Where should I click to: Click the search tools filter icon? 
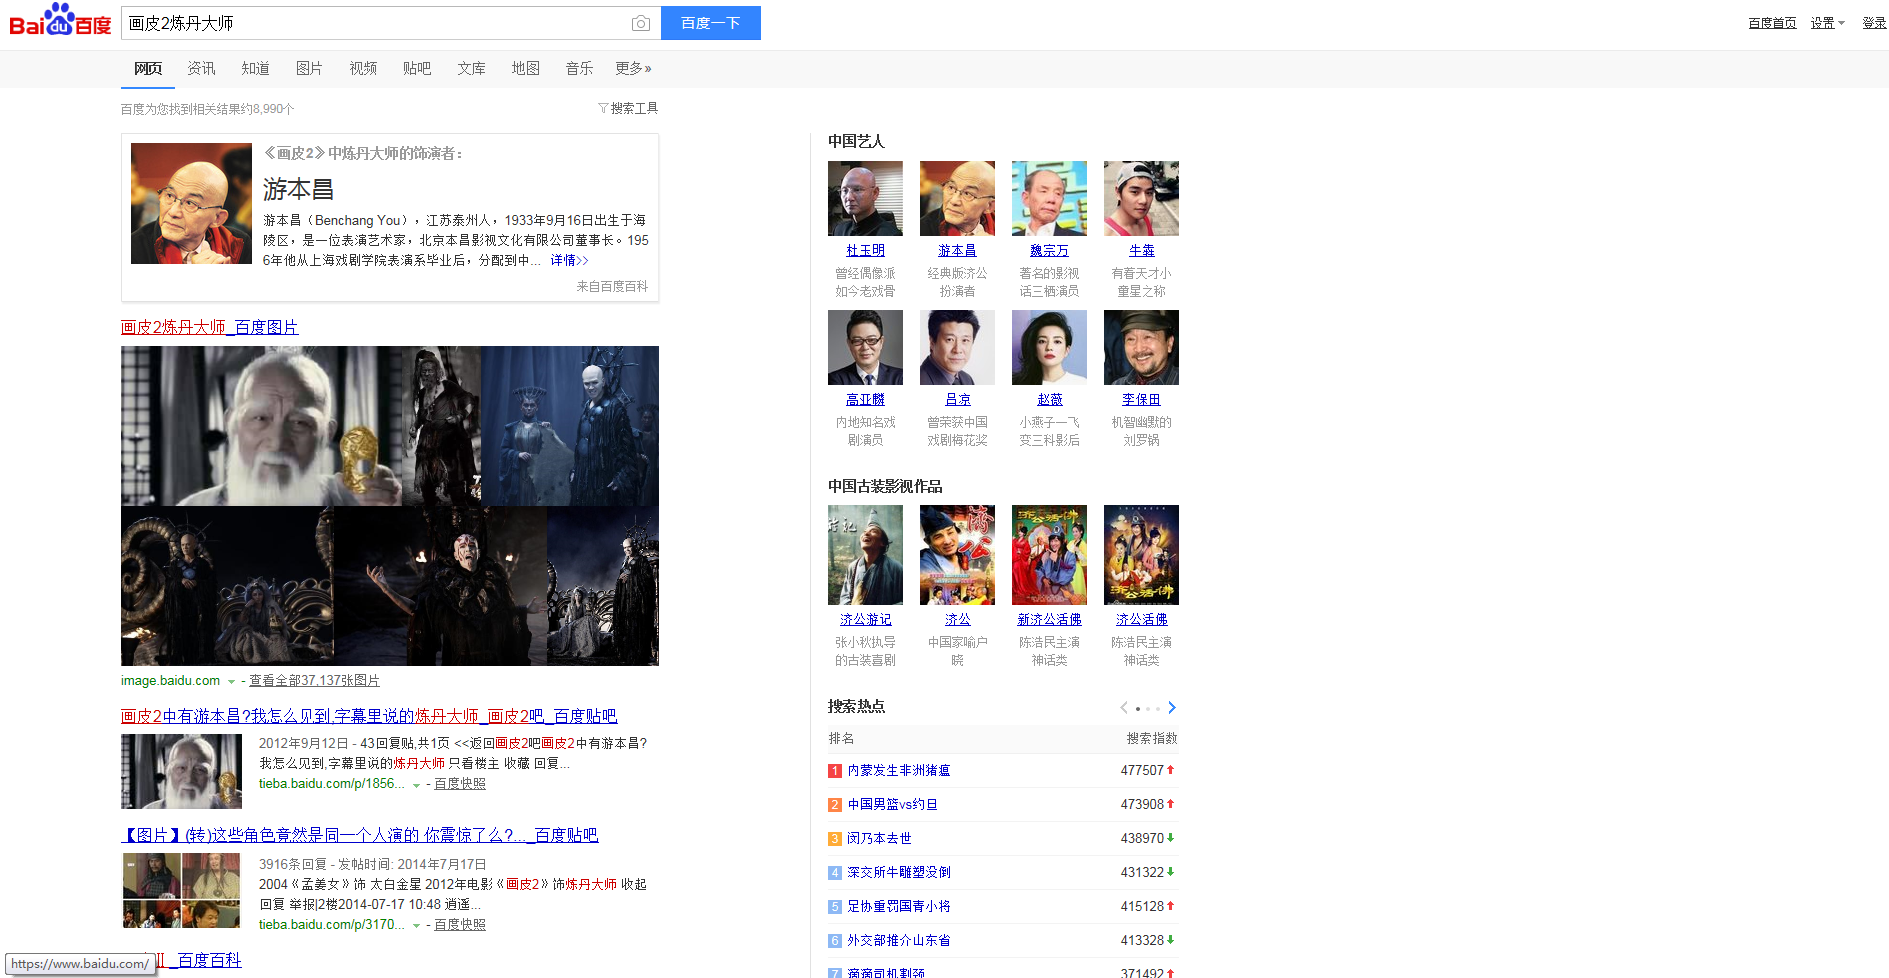tap(603, 108)
